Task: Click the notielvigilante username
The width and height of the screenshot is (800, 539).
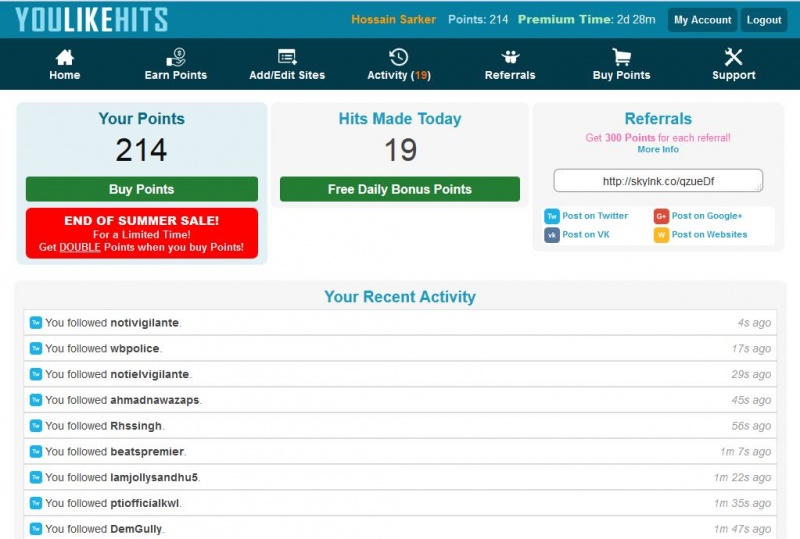Action: click(x=149, y=375)
